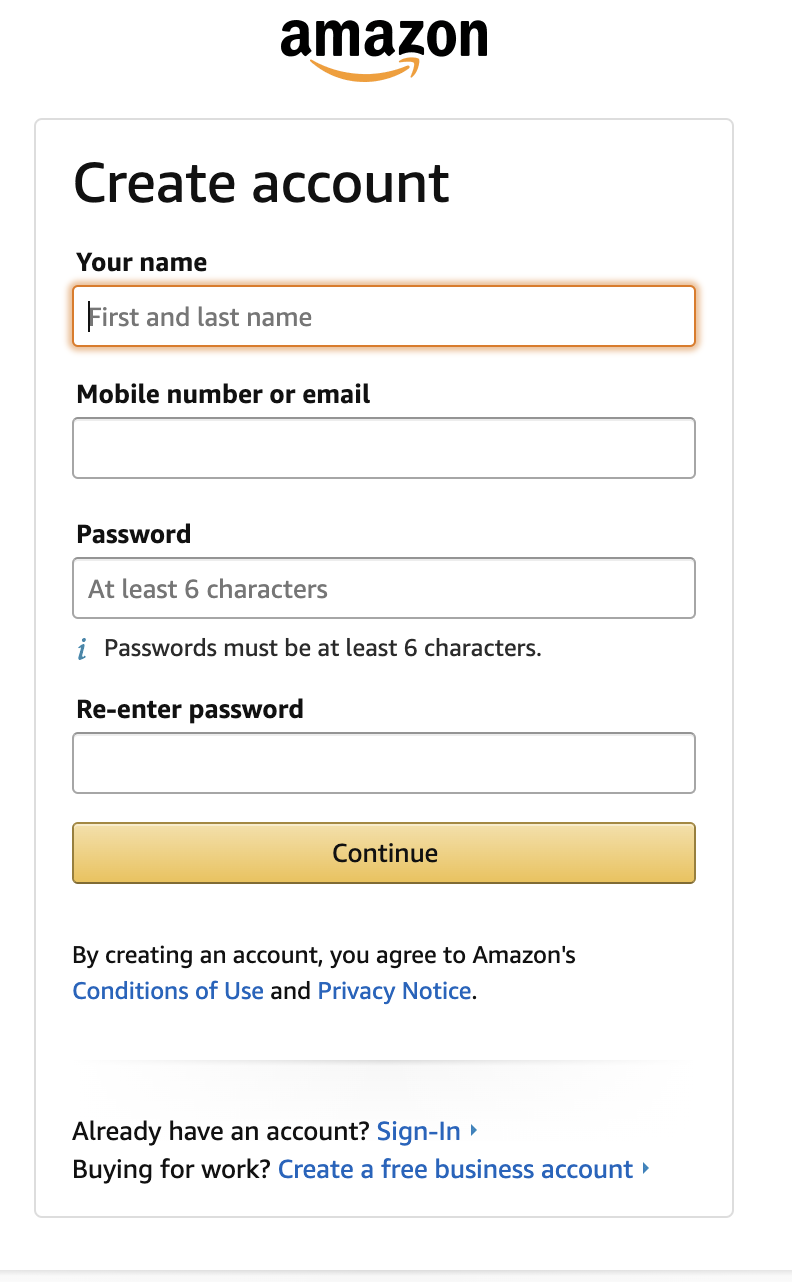Click the Password label

pyautogui.click(x=133, y=535)
